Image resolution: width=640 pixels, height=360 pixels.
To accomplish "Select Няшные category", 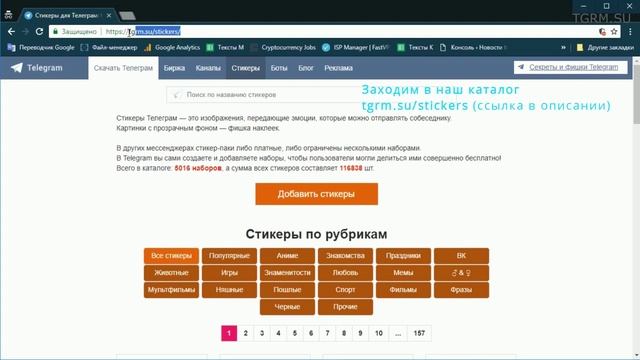I will (229, 290).
